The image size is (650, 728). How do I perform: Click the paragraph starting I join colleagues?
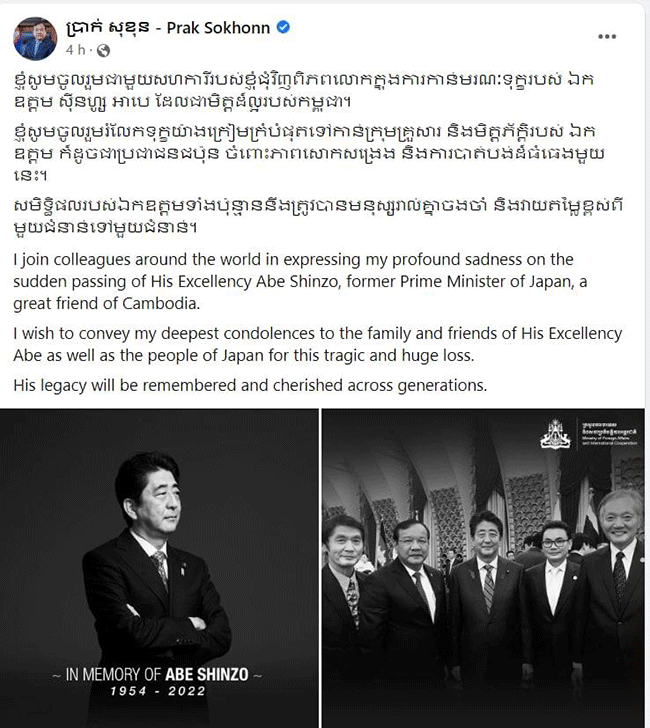300,281
